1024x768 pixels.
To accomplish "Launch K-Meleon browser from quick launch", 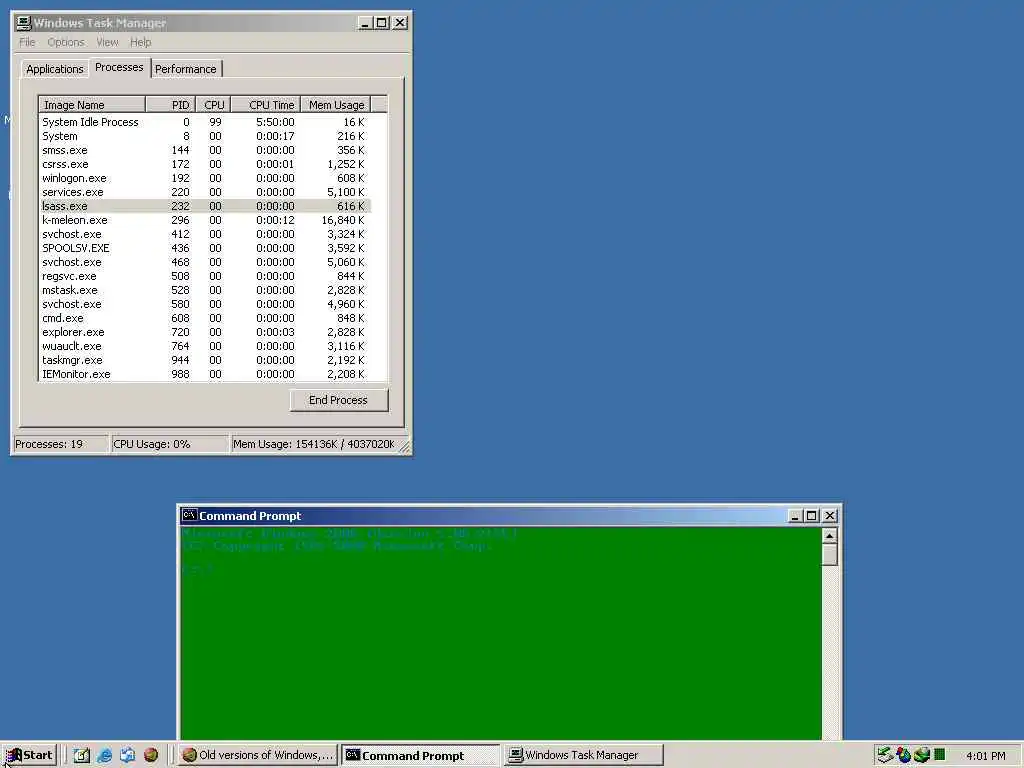I will (x=151, y=755).
